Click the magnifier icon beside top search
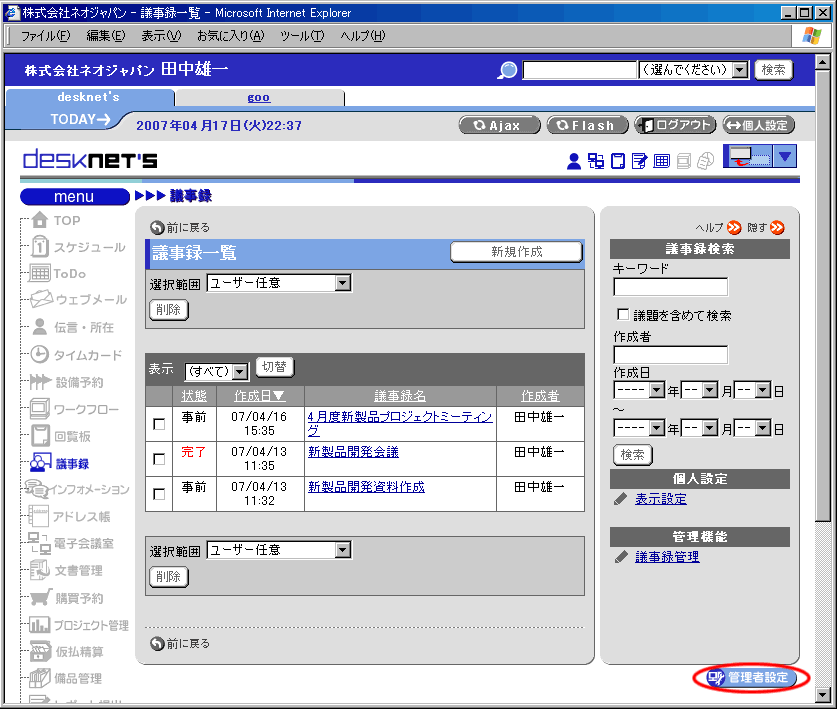Screen dimensions: 837x709 tap(507, 70)
